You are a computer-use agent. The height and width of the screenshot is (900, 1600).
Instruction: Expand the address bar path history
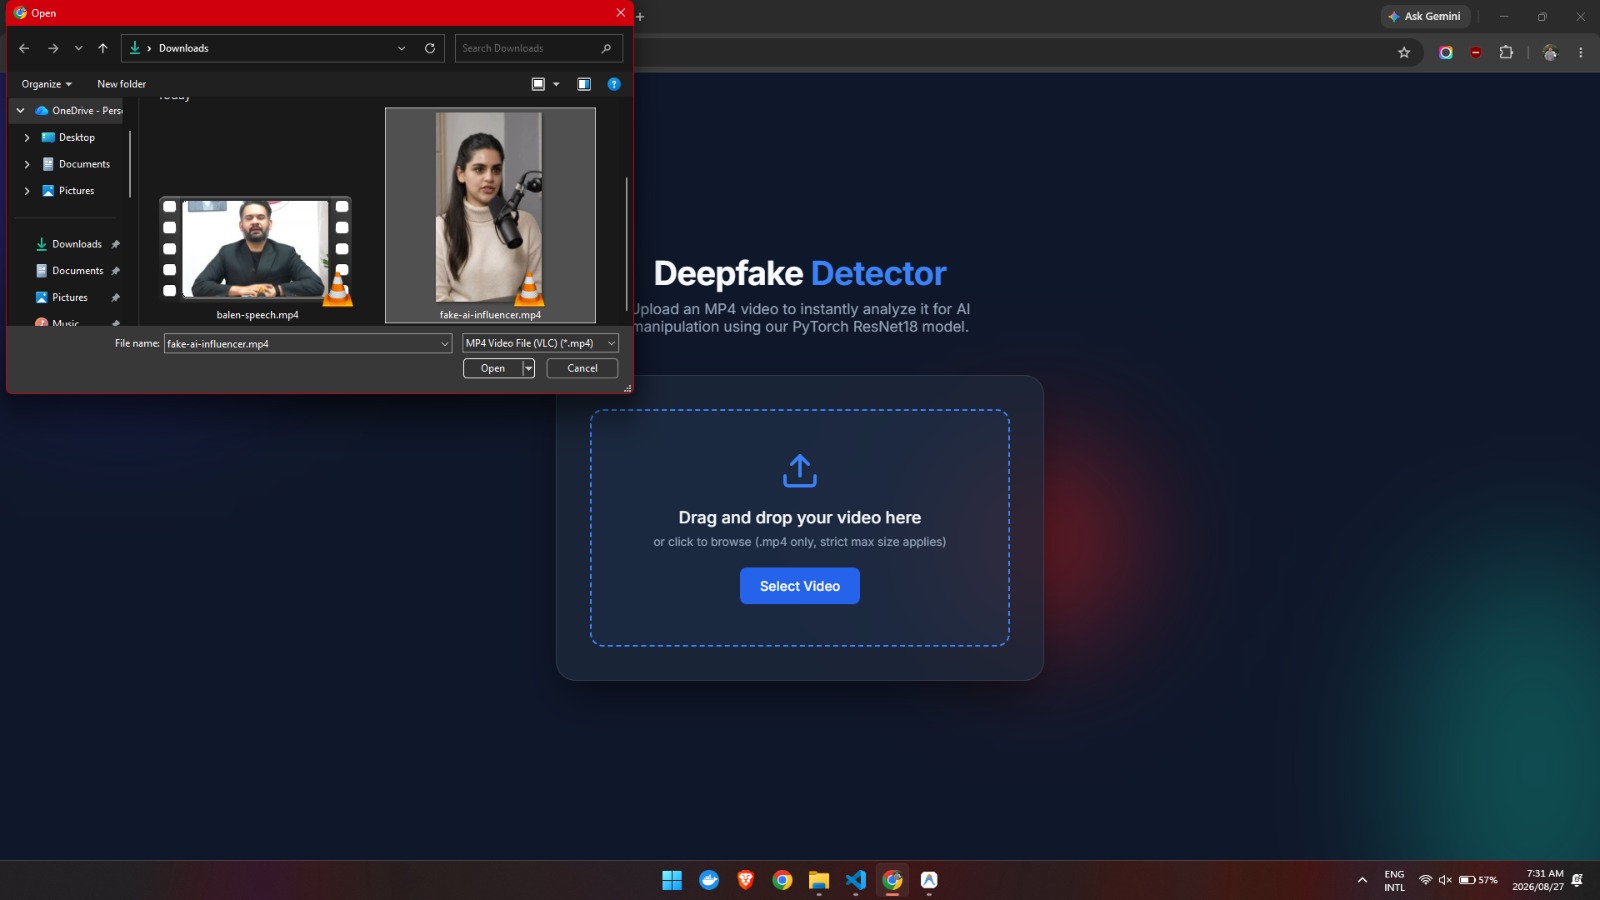(402, 48)
